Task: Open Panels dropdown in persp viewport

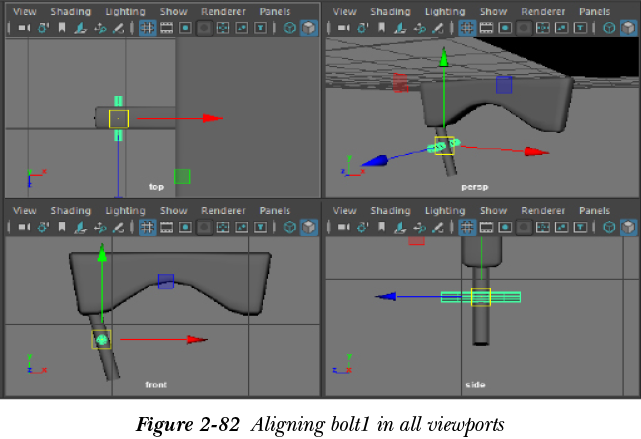Action: (x=593, y=12)
